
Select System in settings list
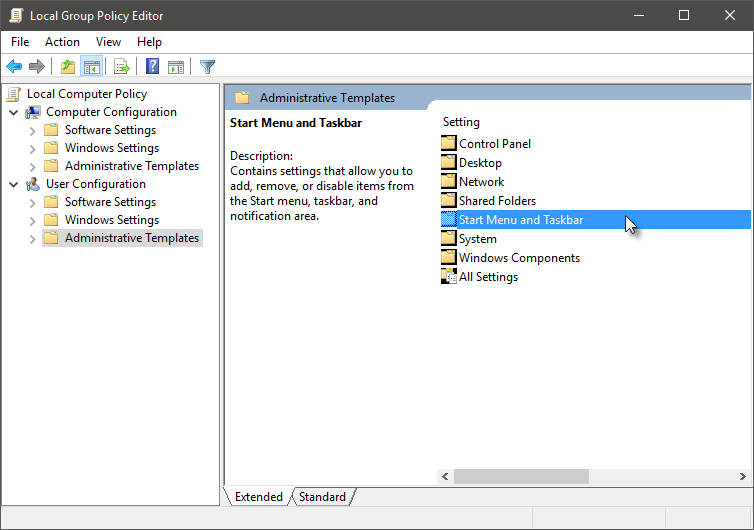pyautogui.click(x=478, y=239)
